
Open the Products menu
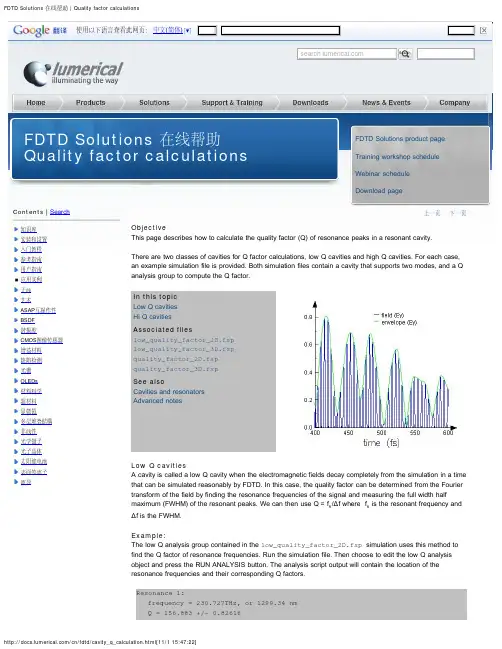(x=91, y=103)
